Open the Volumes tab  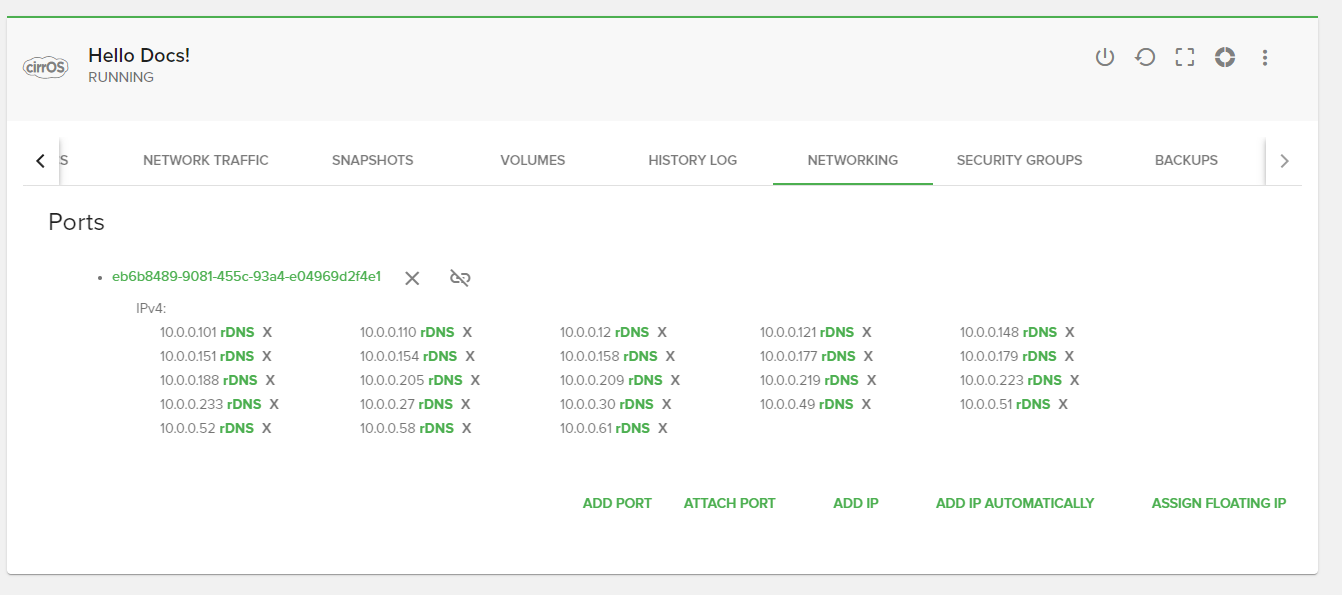tap(532, 160)
